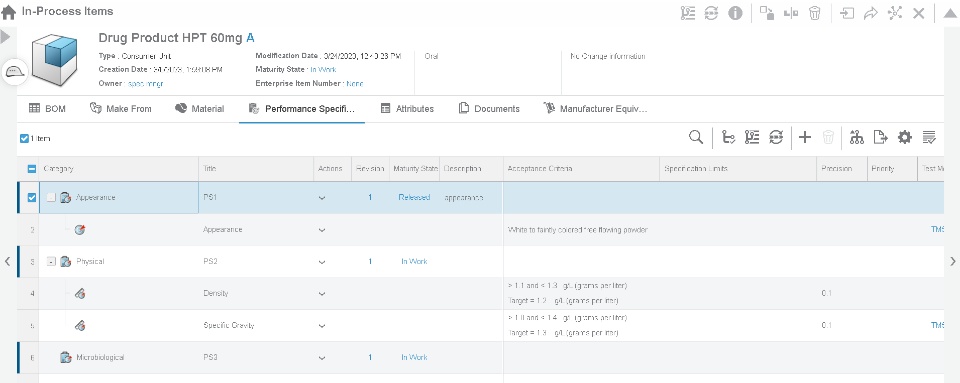Image resolution: width=960 pixels, height=383 pixels.
Task: Toggle the header select-all checkbox
Action: [x=32, y=169]
